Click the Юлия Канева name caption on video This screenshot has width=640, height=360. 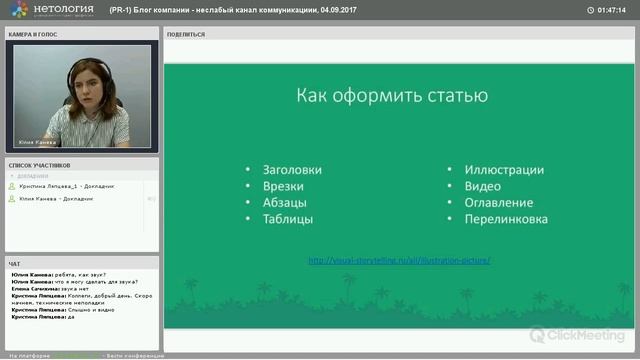[37, 142]
